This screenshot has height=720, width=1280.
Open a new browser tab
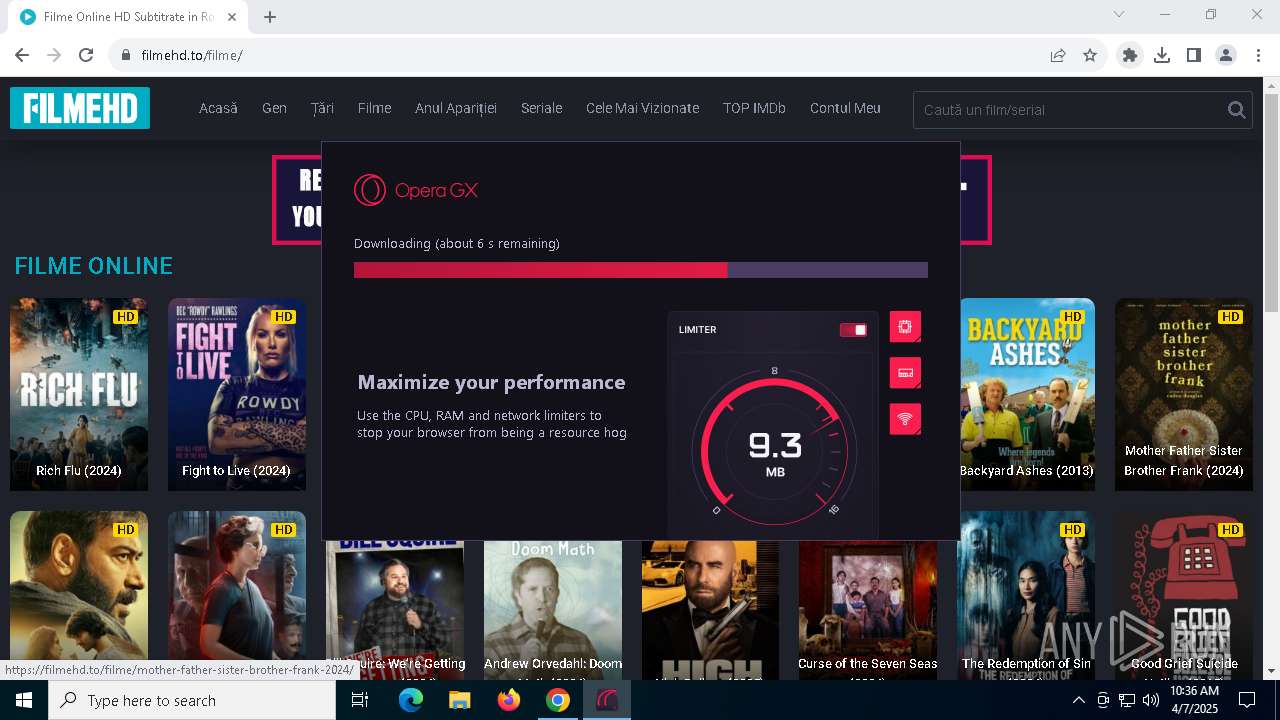click(270, 16)
